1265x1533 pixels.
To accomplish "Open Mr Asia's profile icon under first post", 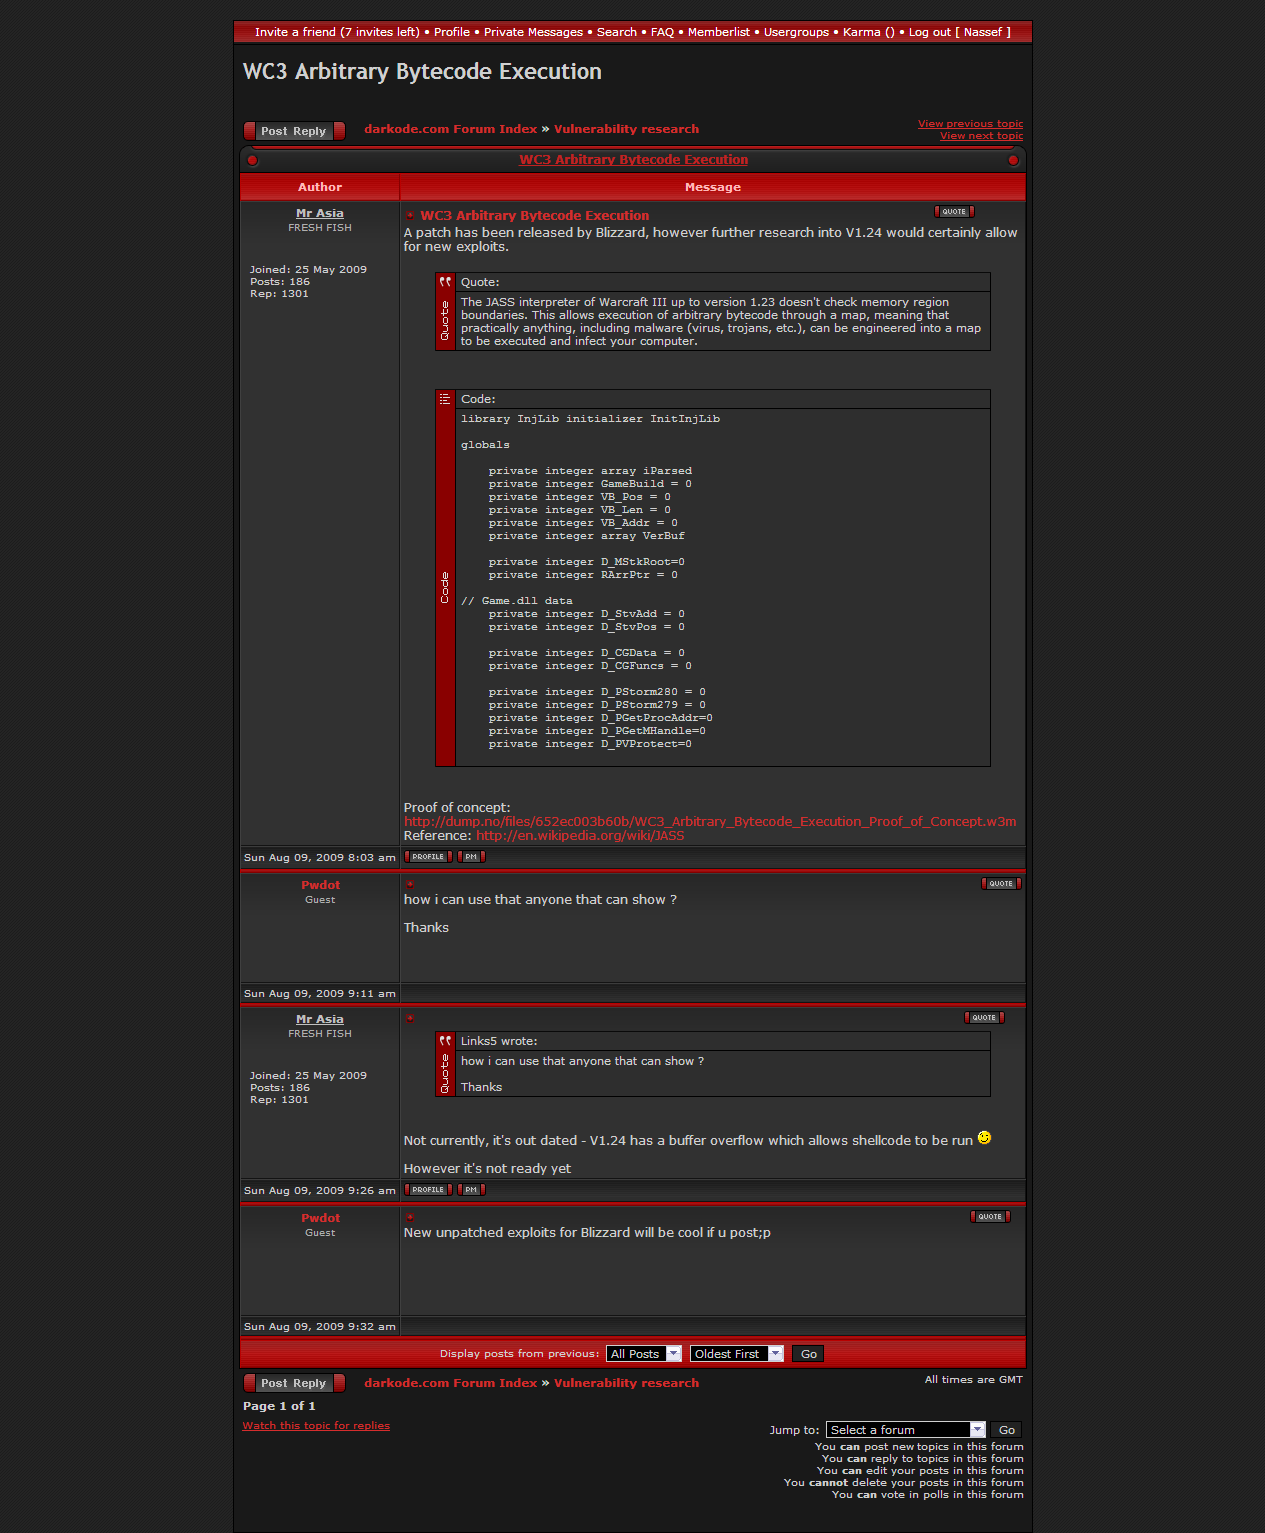I will [x=428, y=857].
